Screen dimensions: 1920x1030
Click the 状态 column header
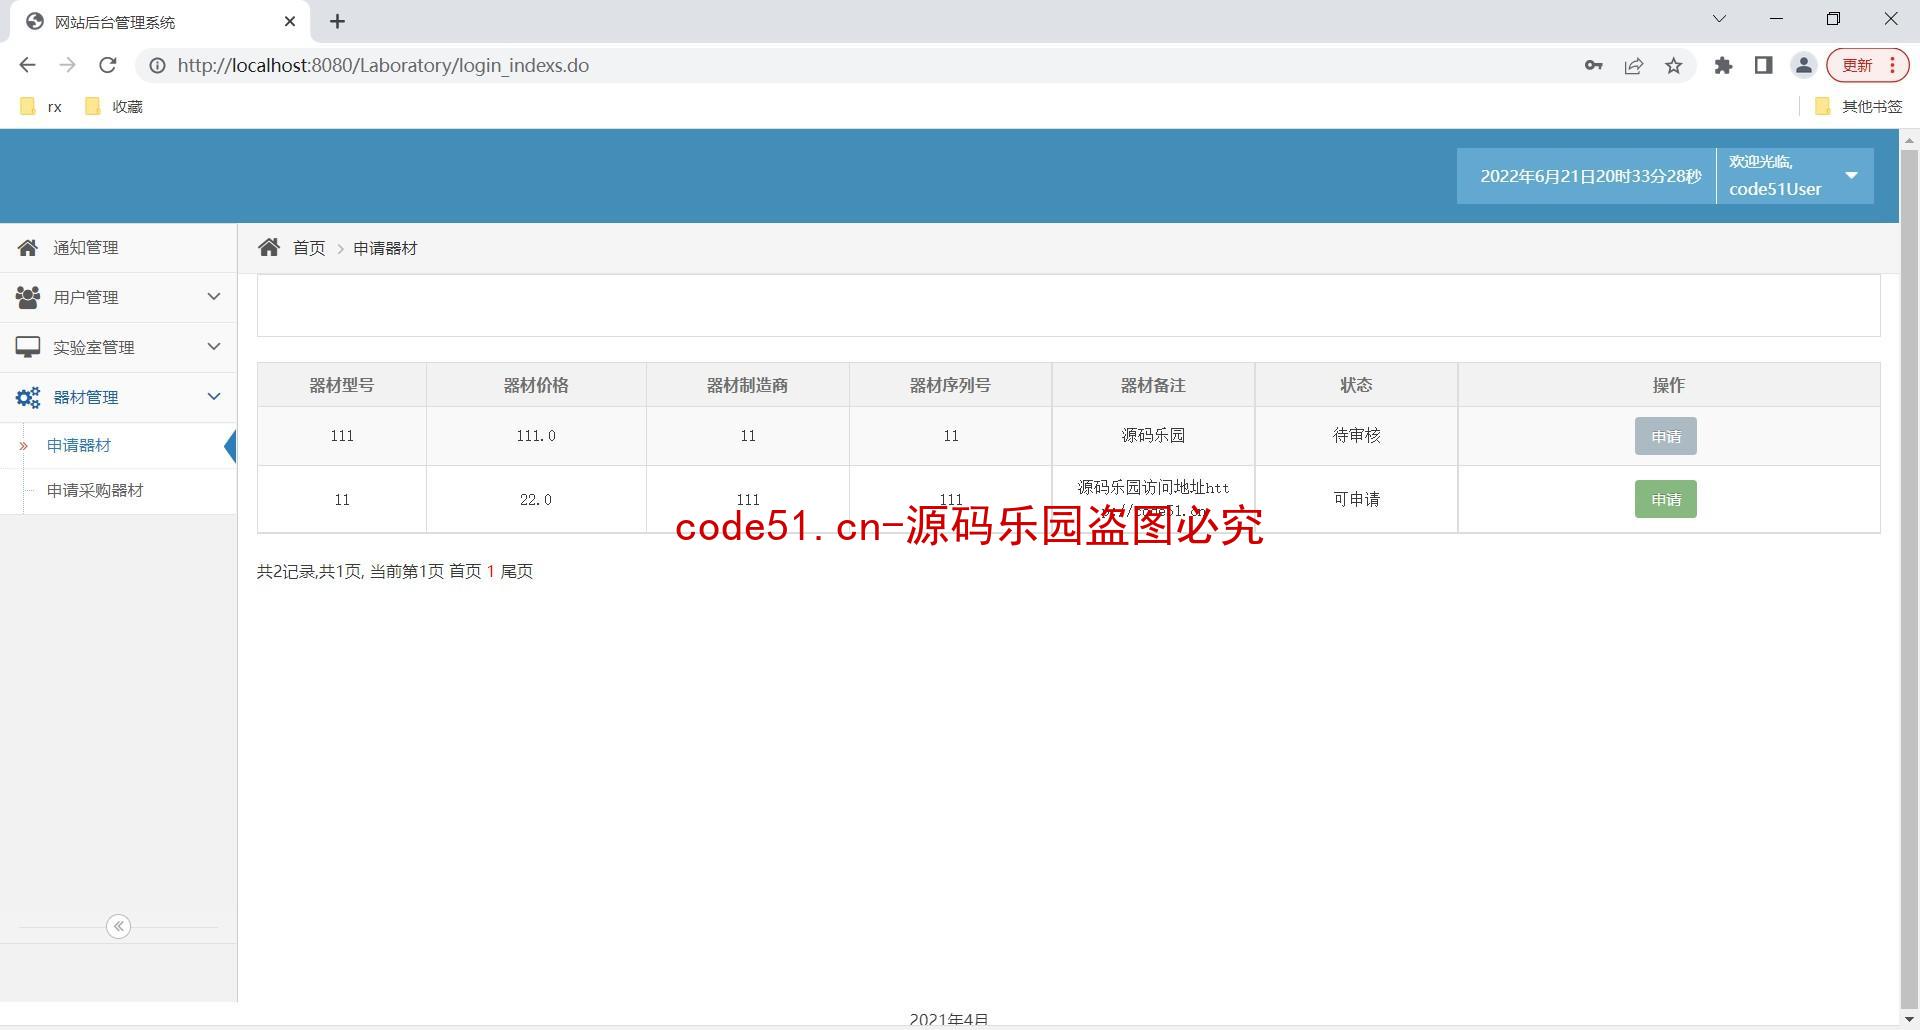pos(1356,385)
